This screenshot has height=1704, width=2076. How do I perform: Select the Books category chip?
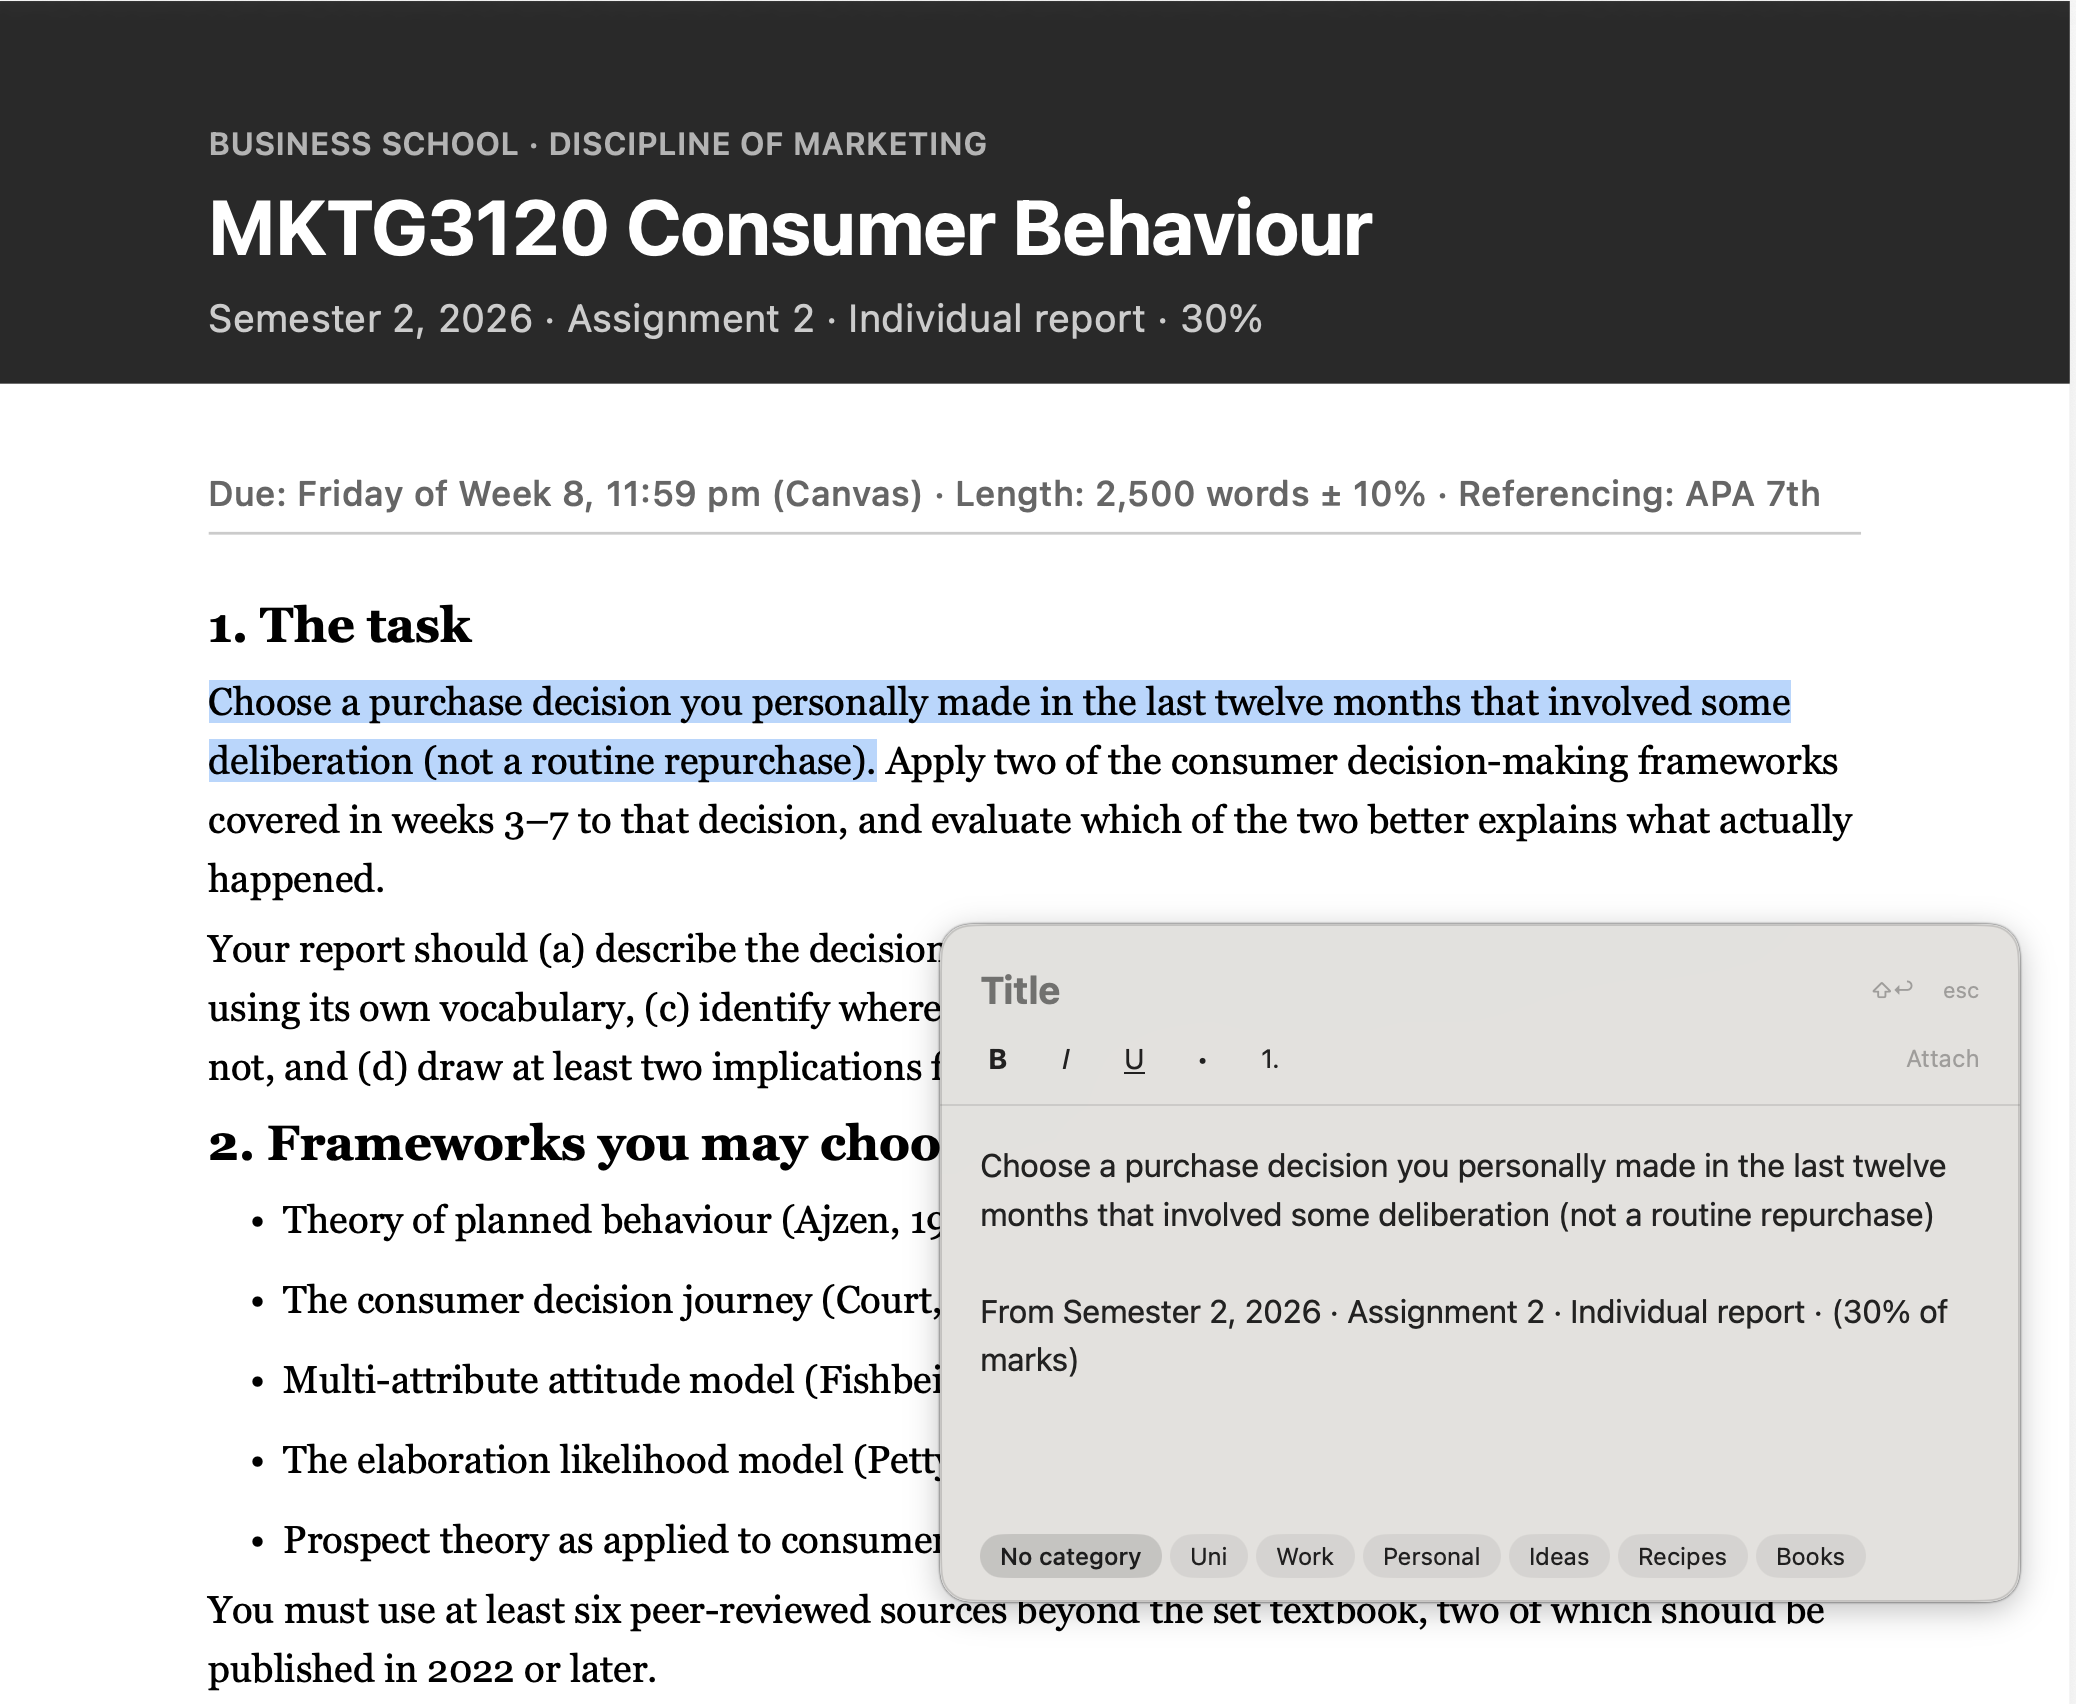1810,1556
